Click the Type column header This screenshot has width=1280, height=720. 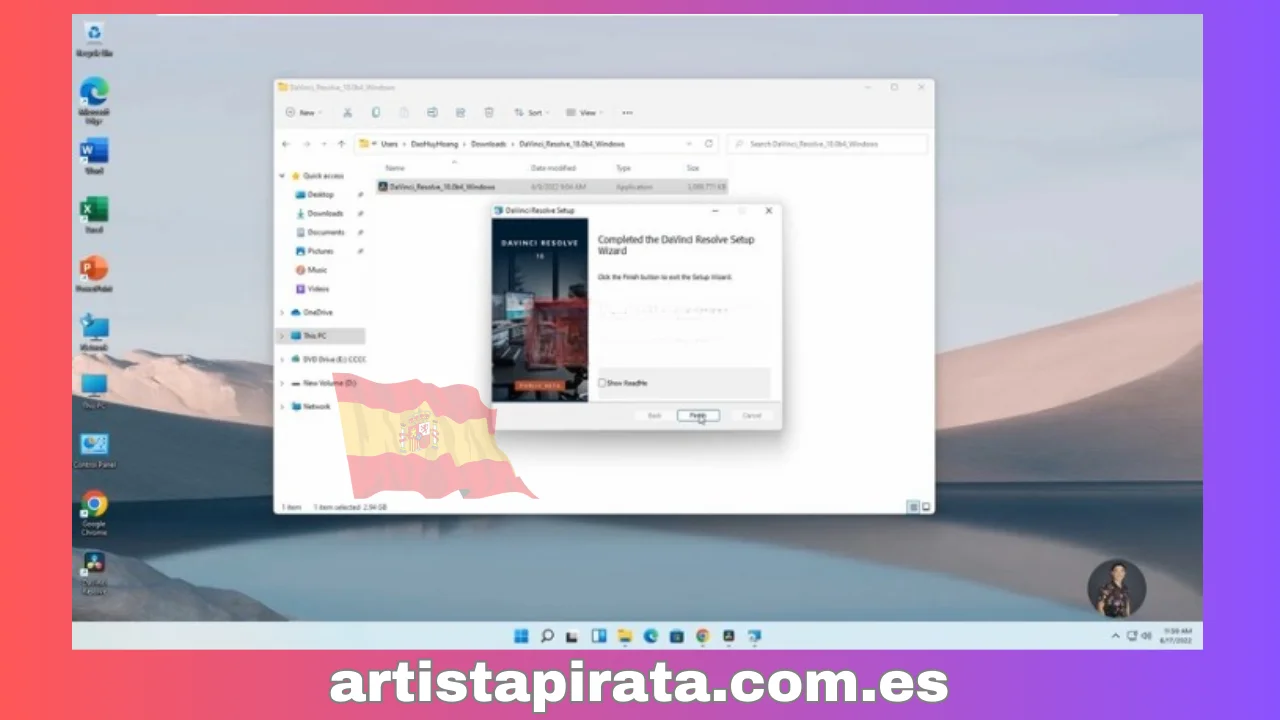click(x=624, y=168)
